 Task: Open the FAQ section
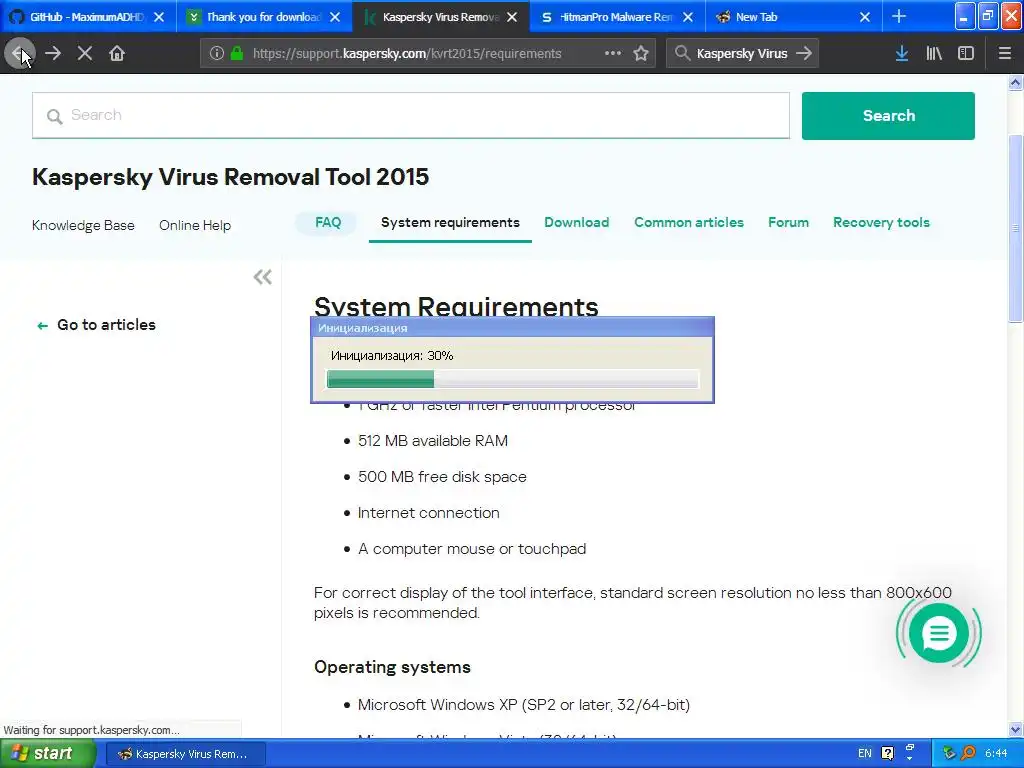[328, 223]
